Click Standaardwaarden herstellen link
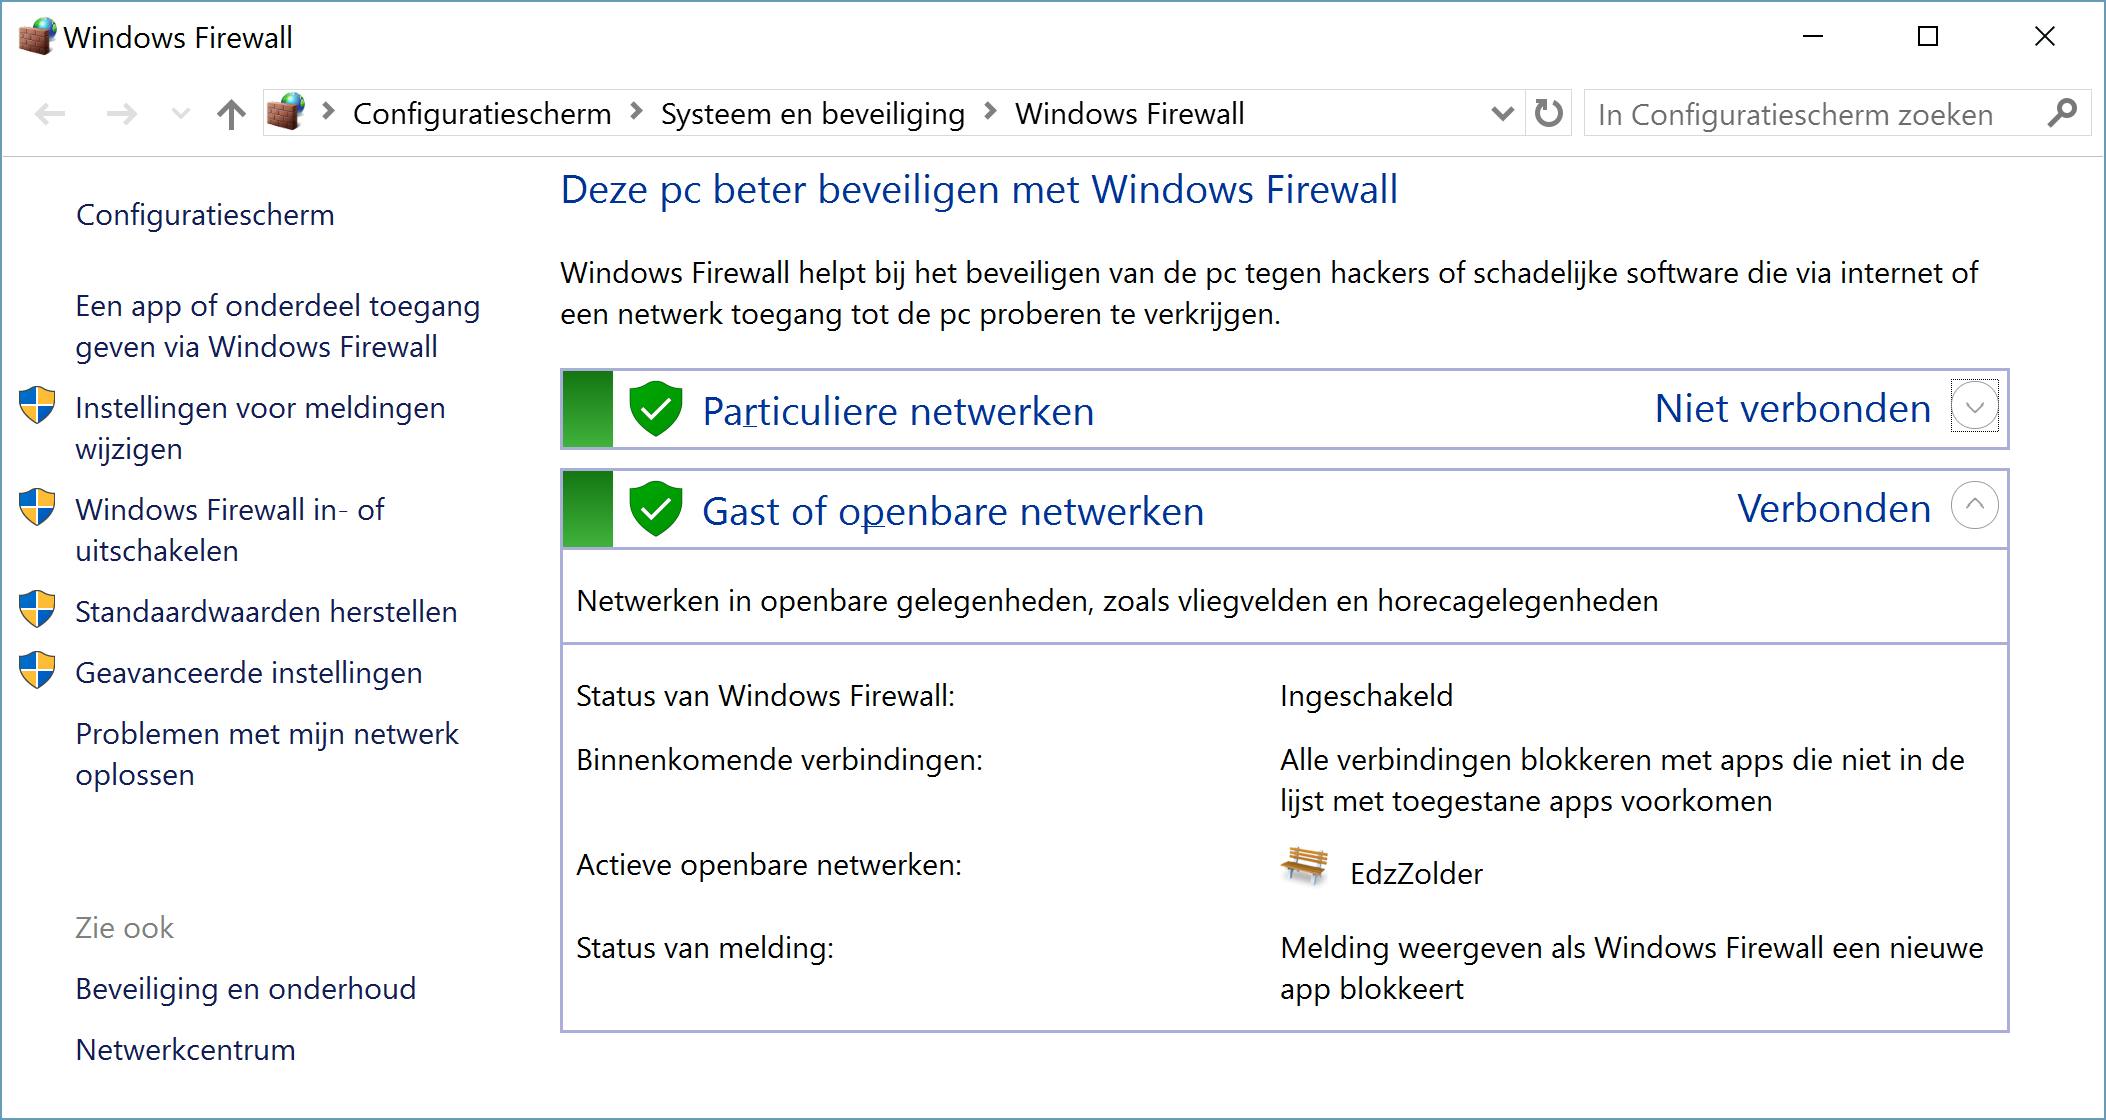Screen dimensions: 2106x1120 pyautogui.click(x=266, y=612)
